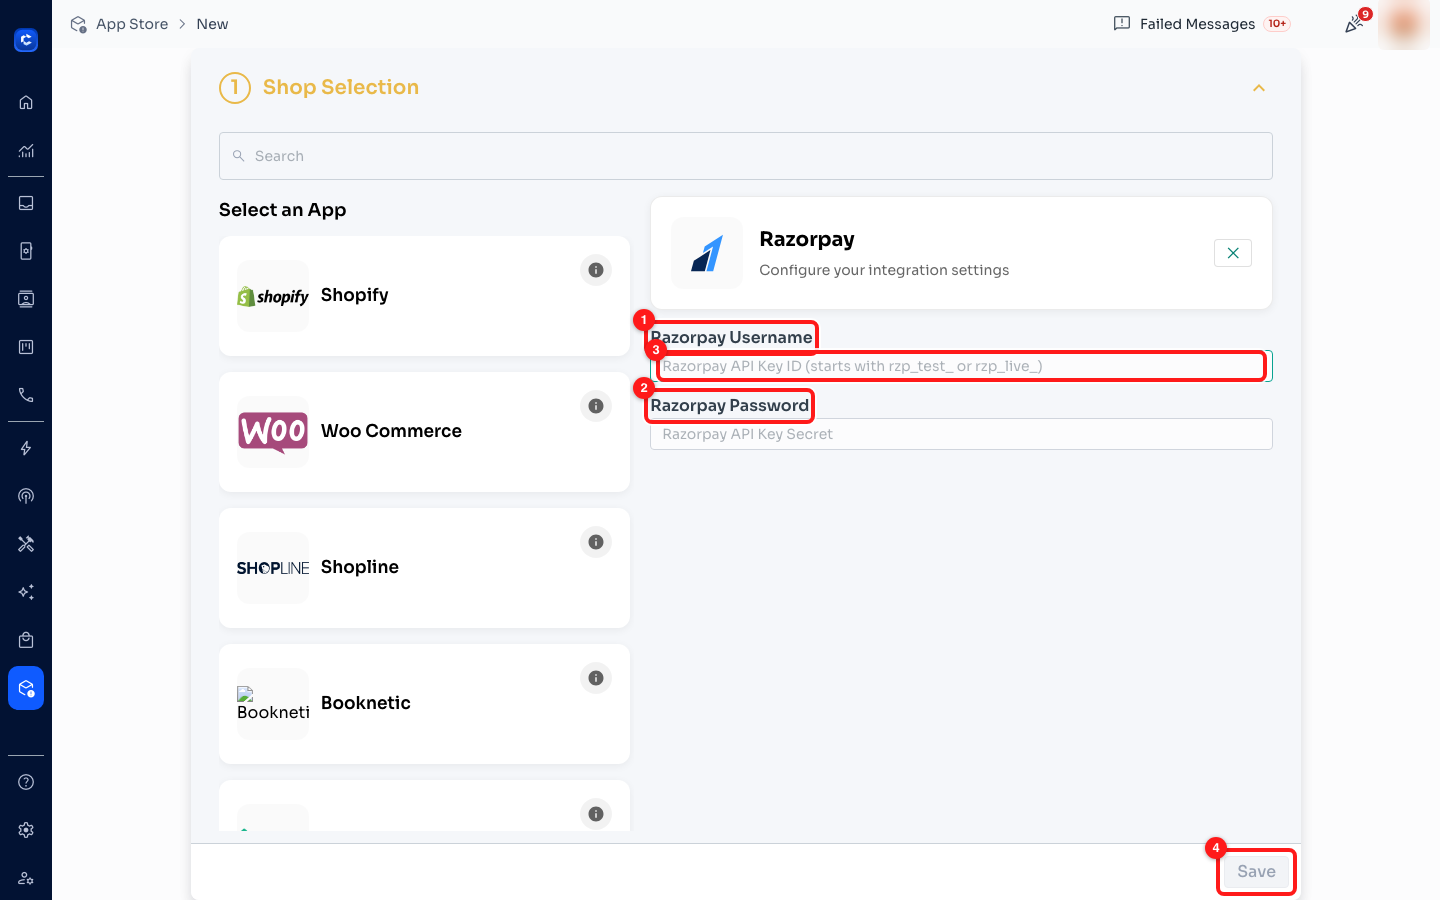Focus the Razorpay API Key Secret field
This screenshot has width=1440, height=900.
pyautogui.click(x=961, y=434)
